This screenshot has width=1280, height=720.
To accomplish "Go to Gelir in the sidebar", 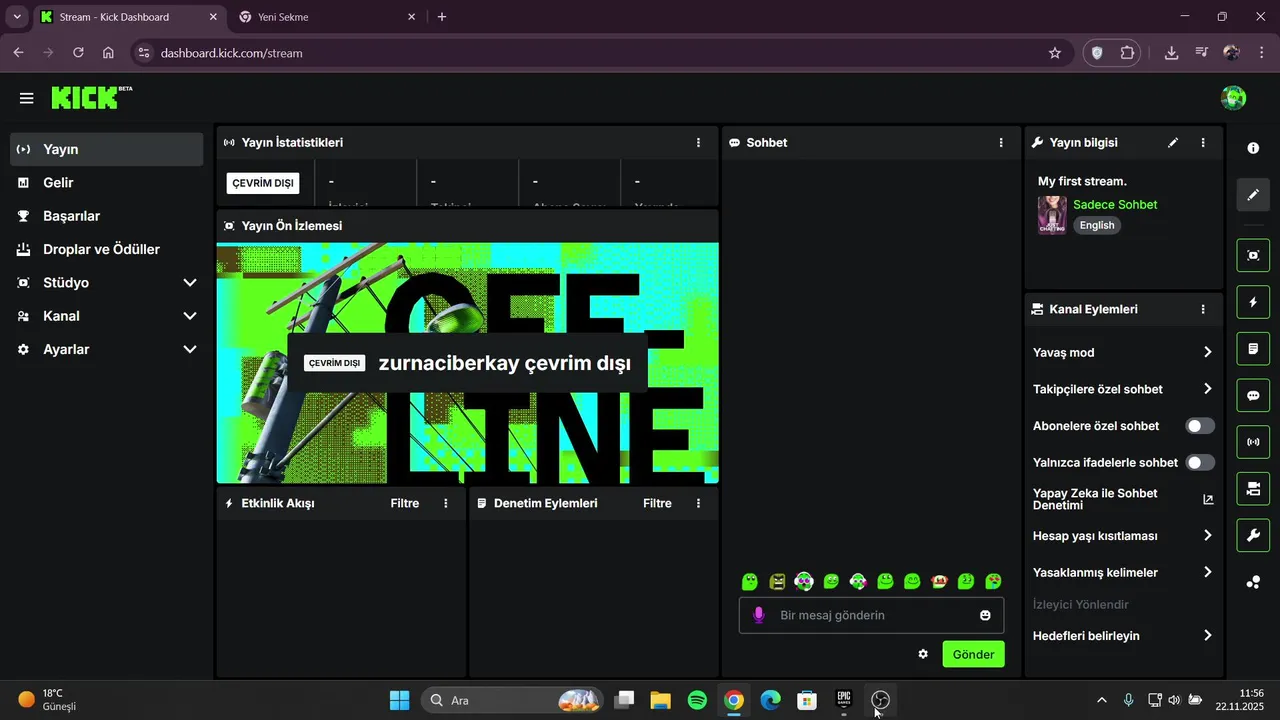I will (x=107, y=183).
